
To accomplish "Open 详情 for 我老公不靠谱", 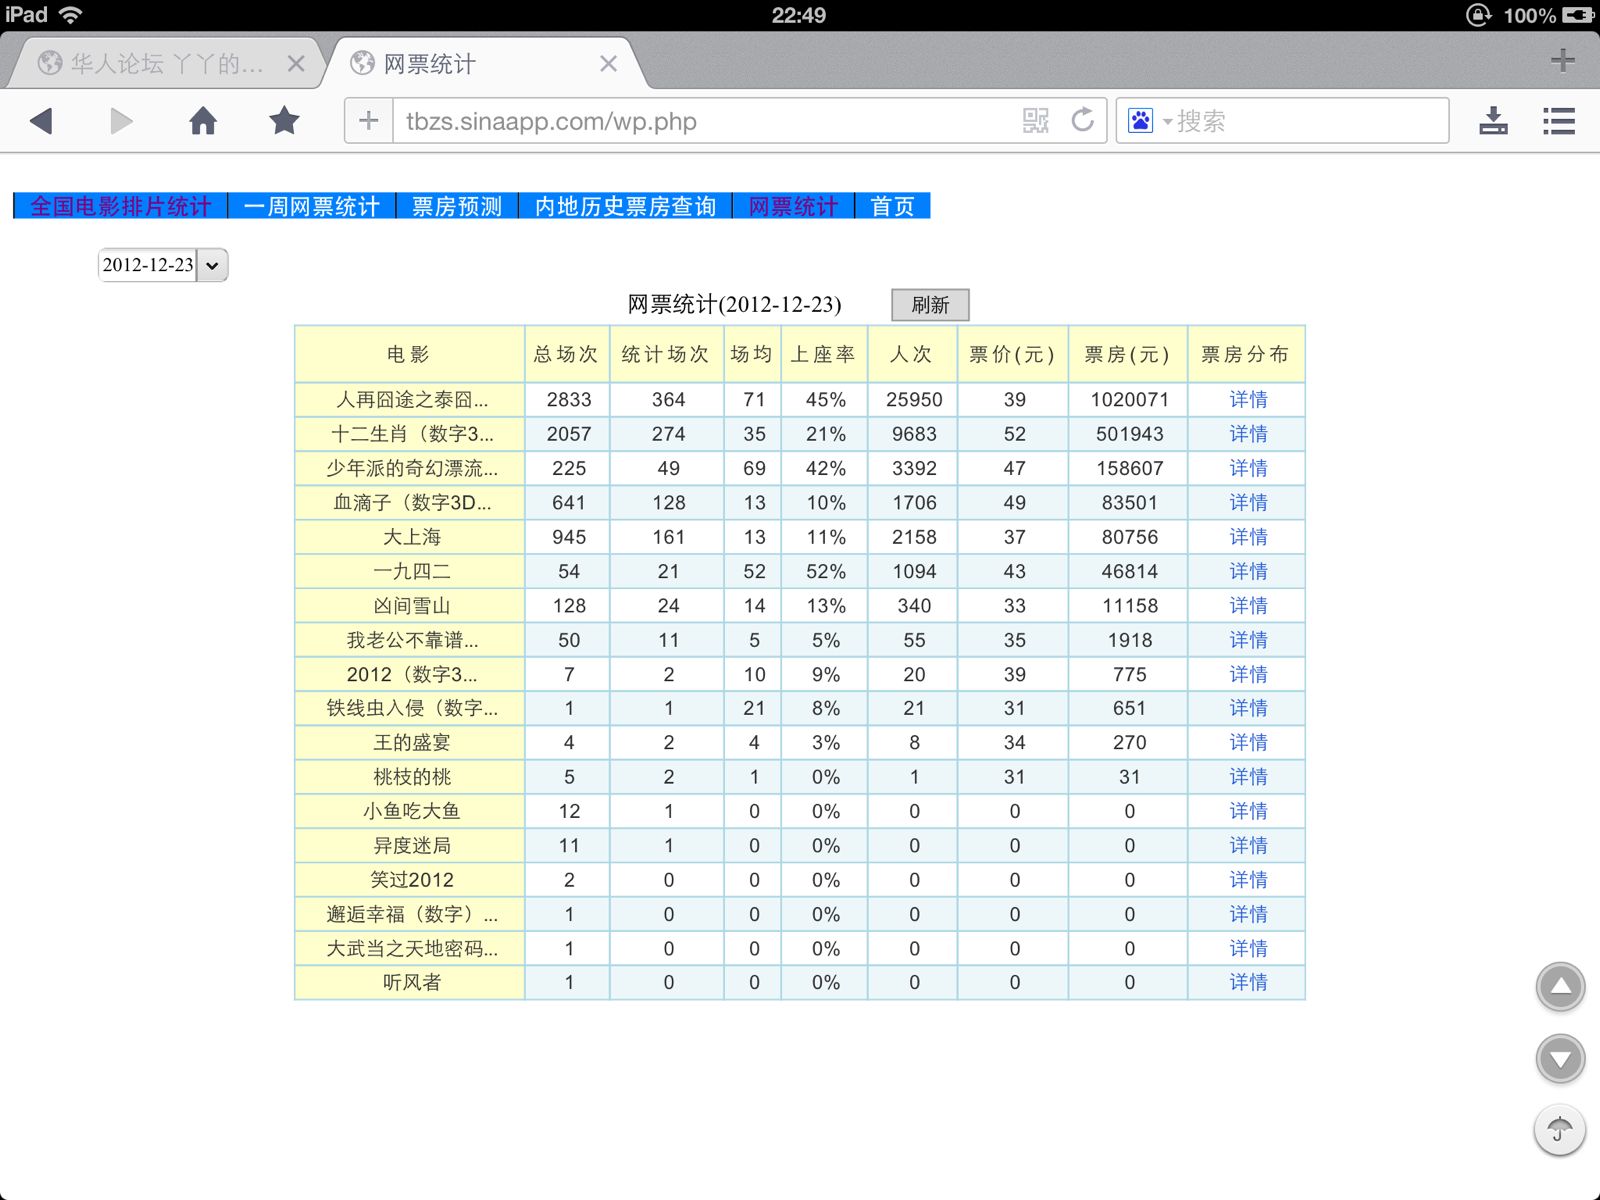I will (x=1248, y=639).
